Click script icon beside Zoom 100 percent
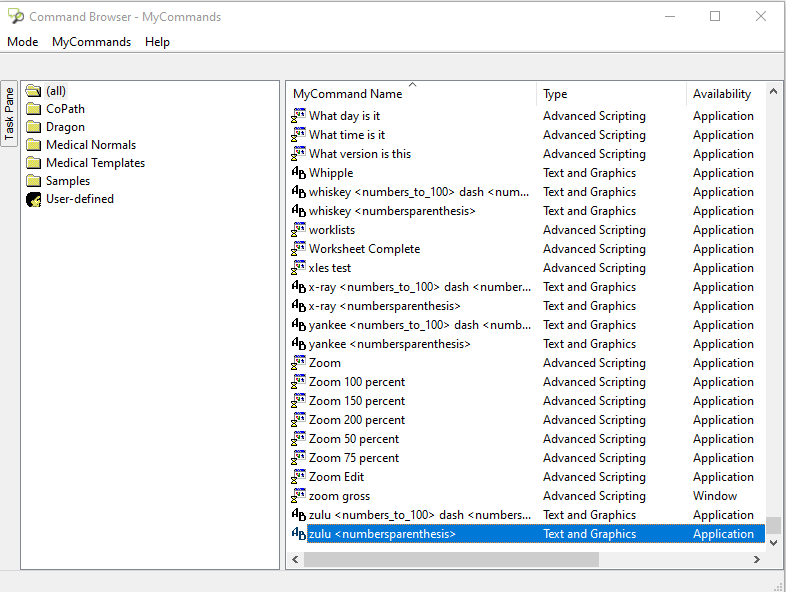 tap(298, 382)
